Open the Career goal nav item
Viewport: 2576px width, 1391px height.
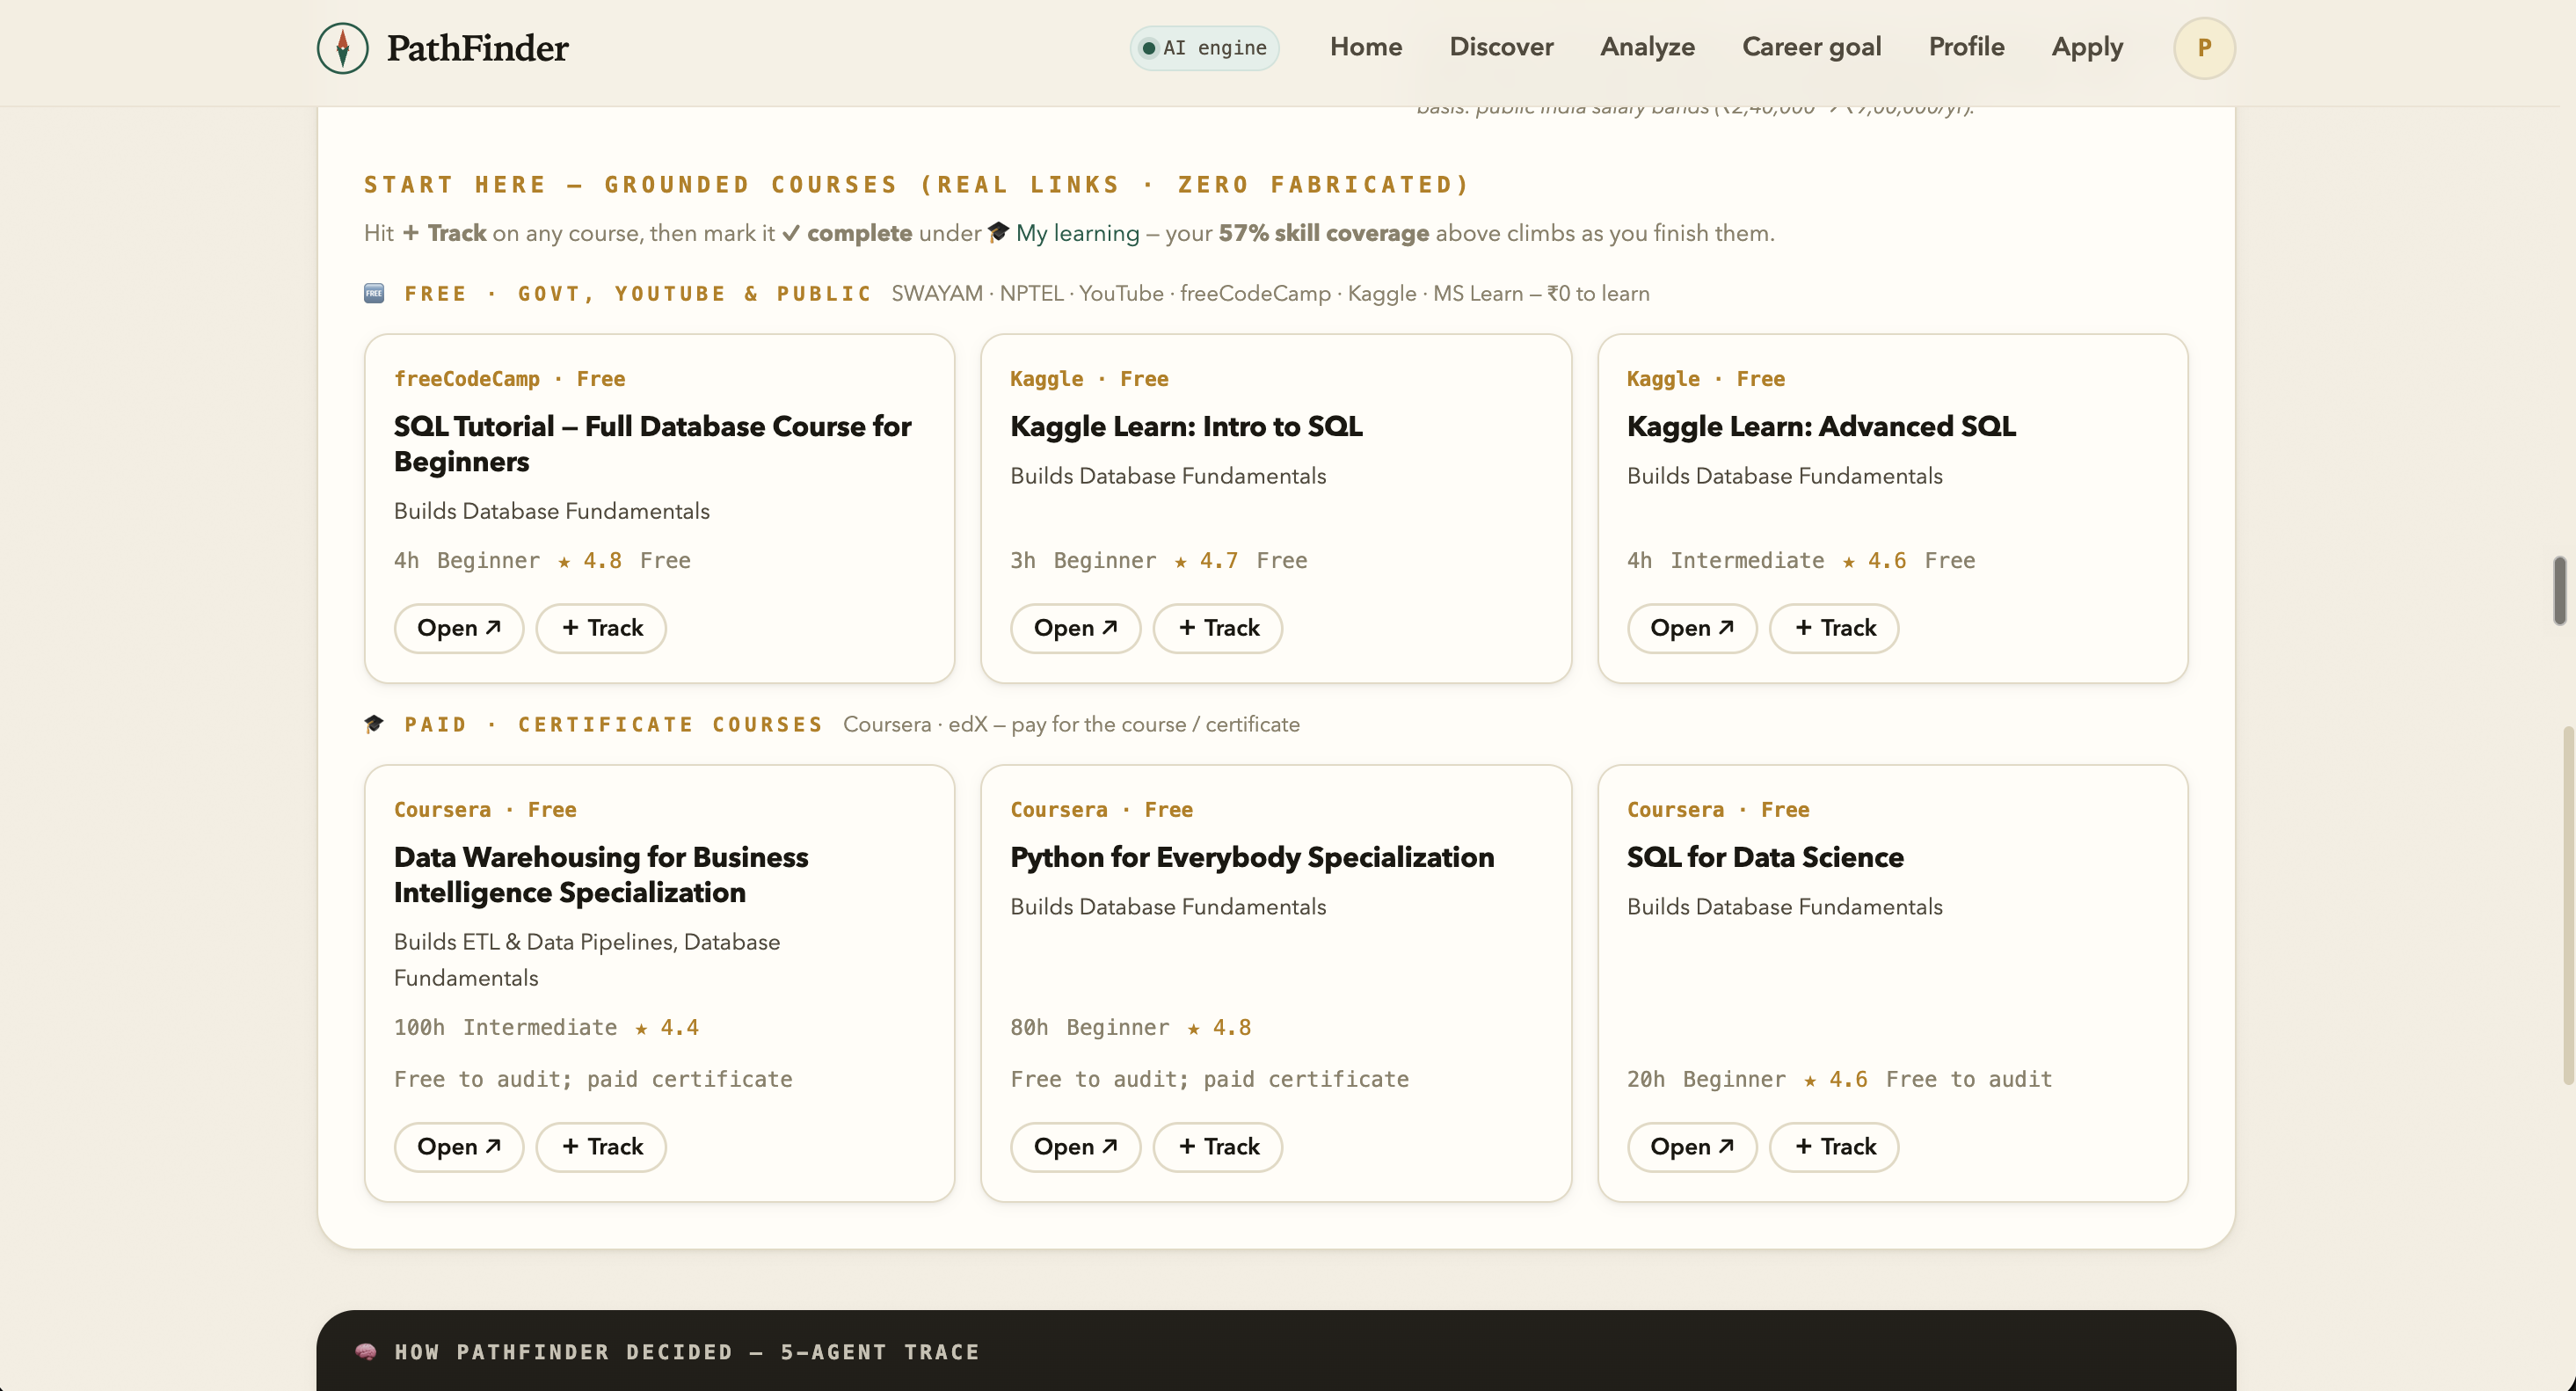(x=1811, y=47)
